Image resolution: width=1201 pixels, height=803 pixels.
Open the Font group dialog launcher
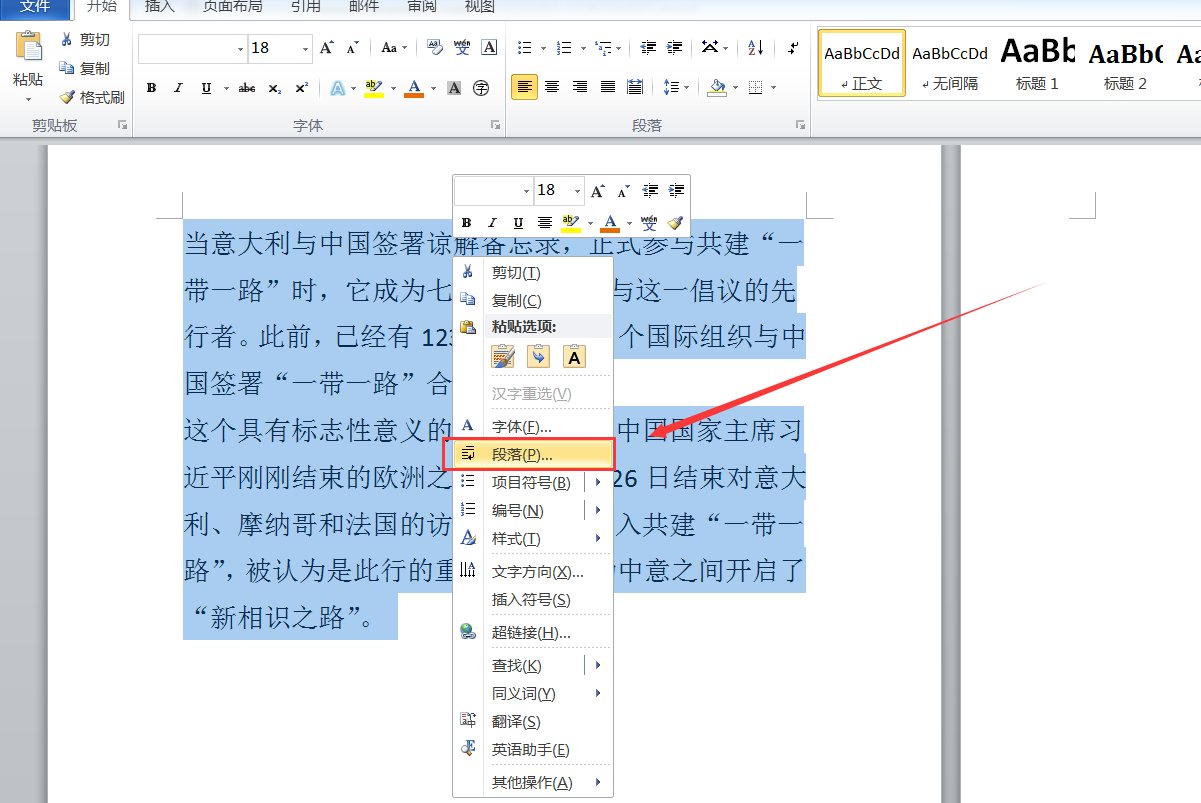point(495,122)
